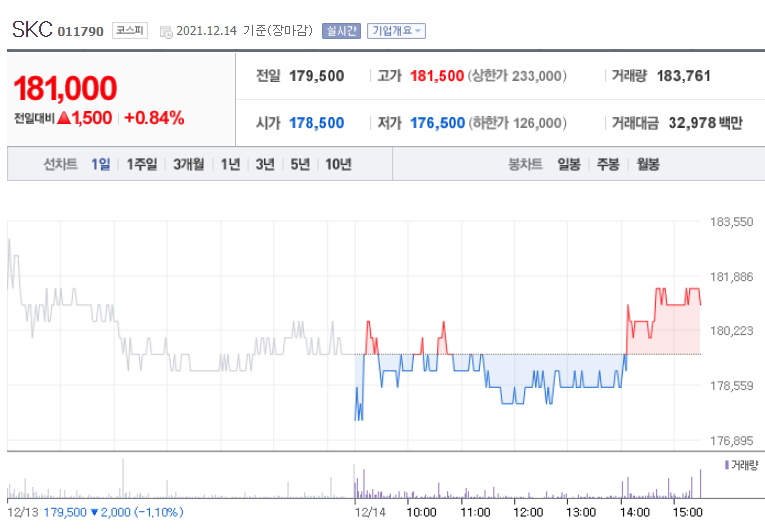Click the 12:00 time axis label
The width and height of the screenshot is (765, 531).
pyautogui.click(x=528, y=512)
